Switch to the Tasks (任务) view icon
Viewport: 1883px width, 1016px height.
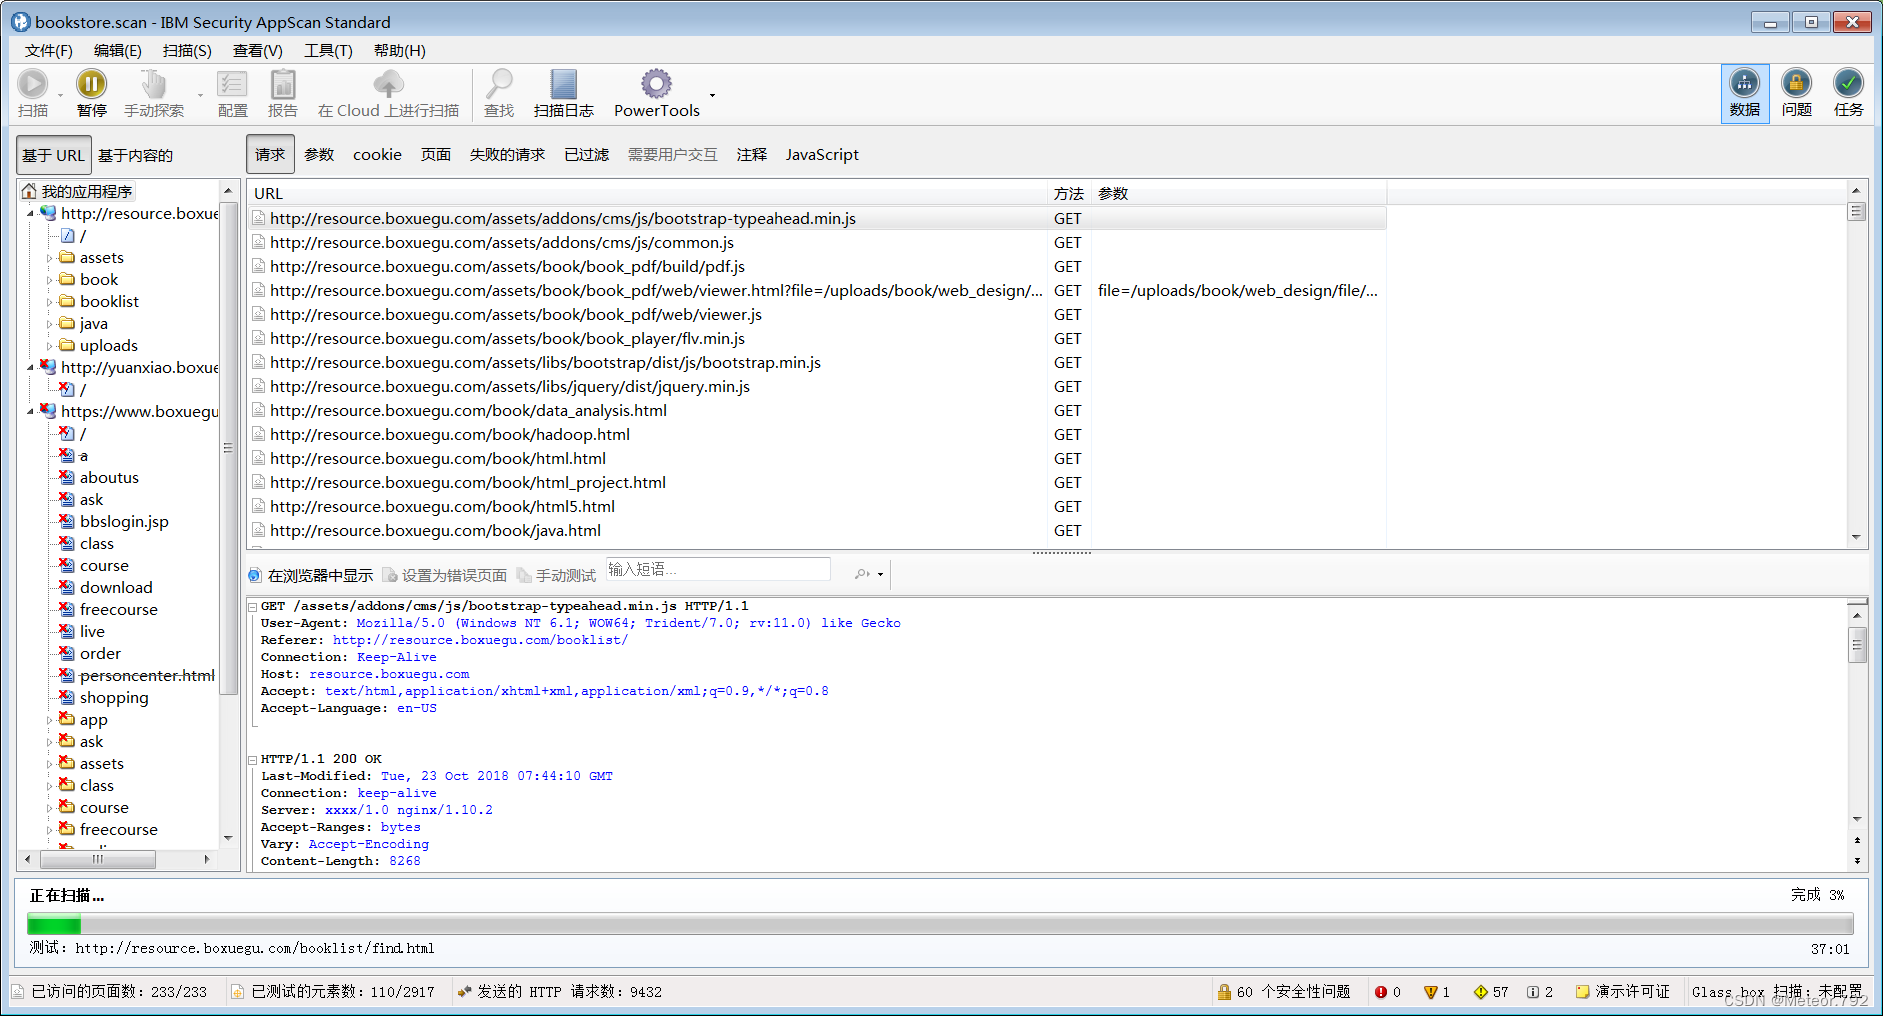click(1848, 83)
